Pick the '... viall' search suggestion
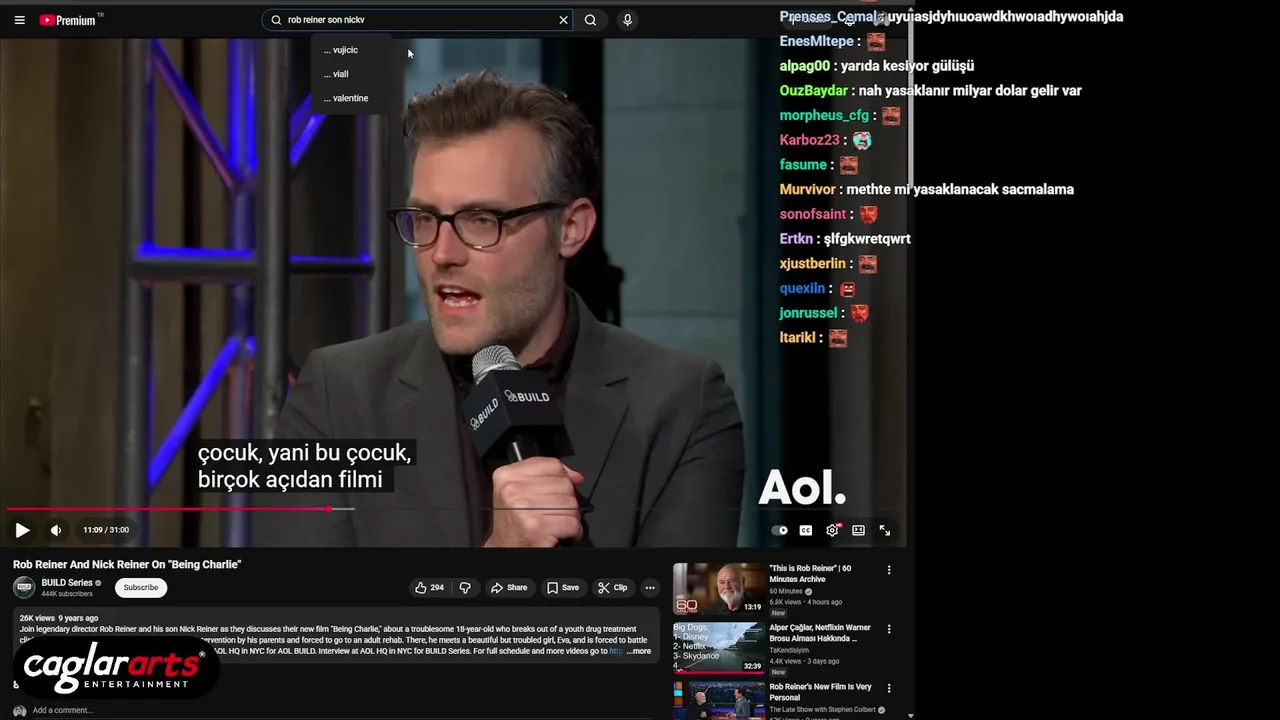 click(336, 74)
